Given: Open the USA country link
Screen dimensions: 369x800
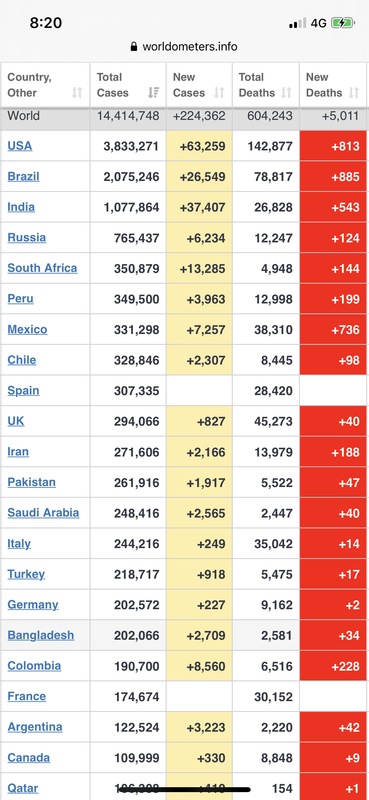Looking at the screenshot, I should pos(19,146).
